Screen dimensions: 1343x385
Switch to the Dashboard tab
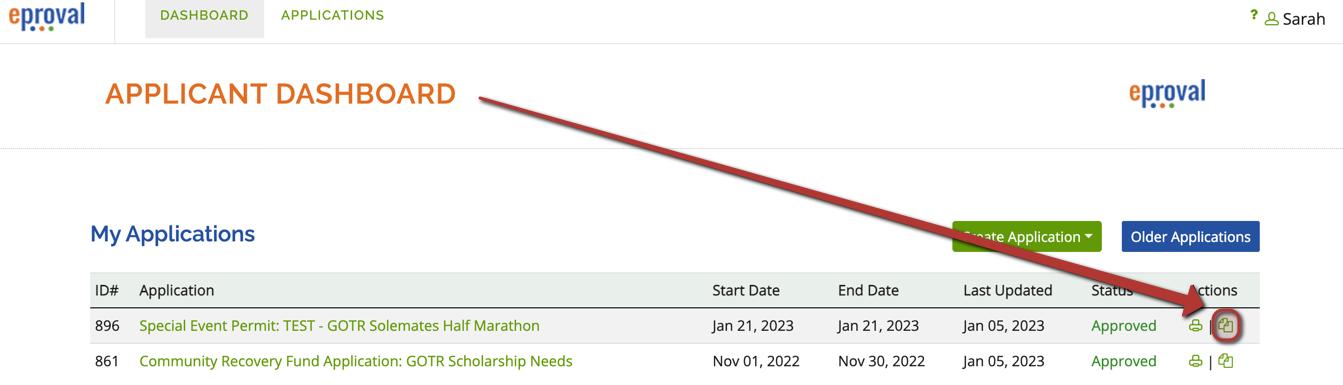click(x=204, y=16)
